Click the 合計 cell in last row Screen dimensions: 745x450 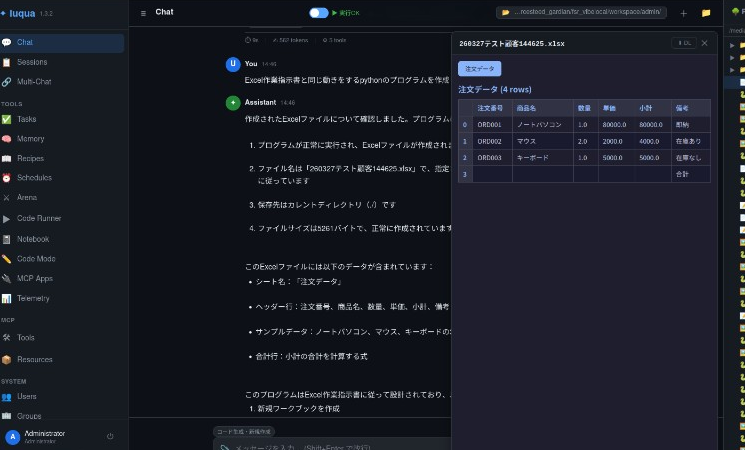coord(690,174)
